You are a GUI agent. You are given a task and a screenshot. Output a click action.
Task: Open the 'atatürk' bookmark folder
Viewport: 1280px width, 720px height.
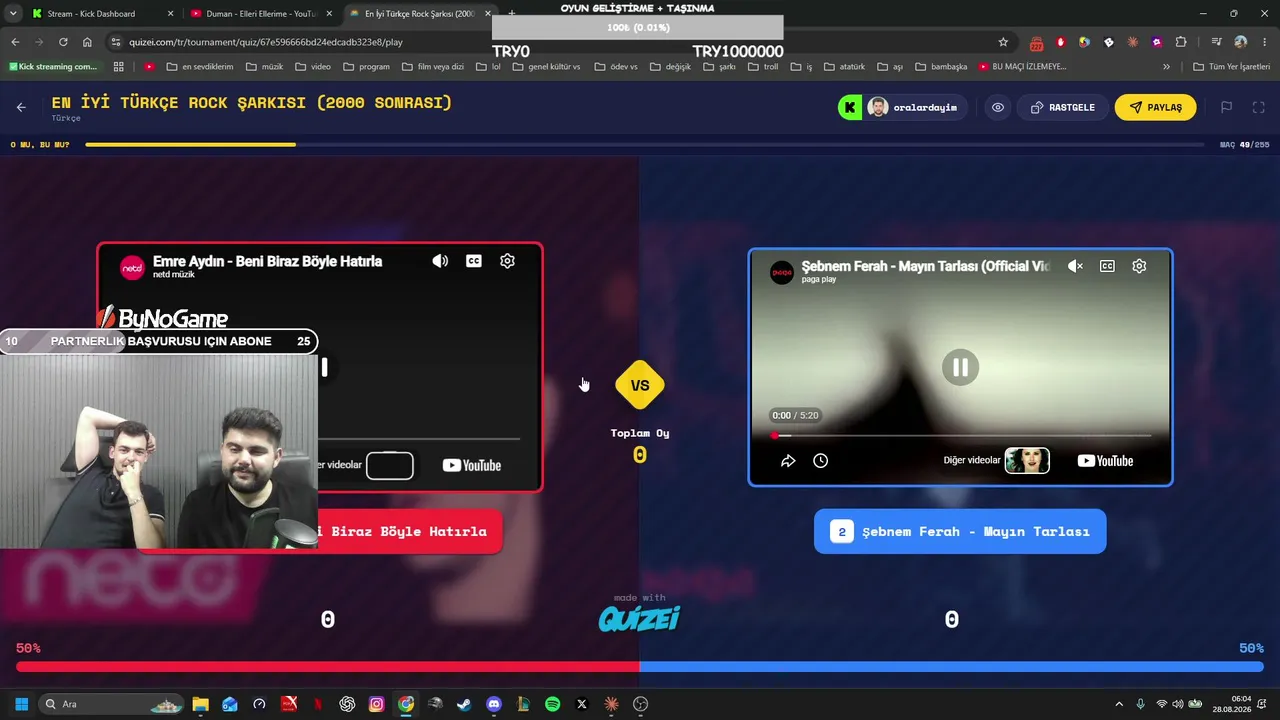click(845, 67)
